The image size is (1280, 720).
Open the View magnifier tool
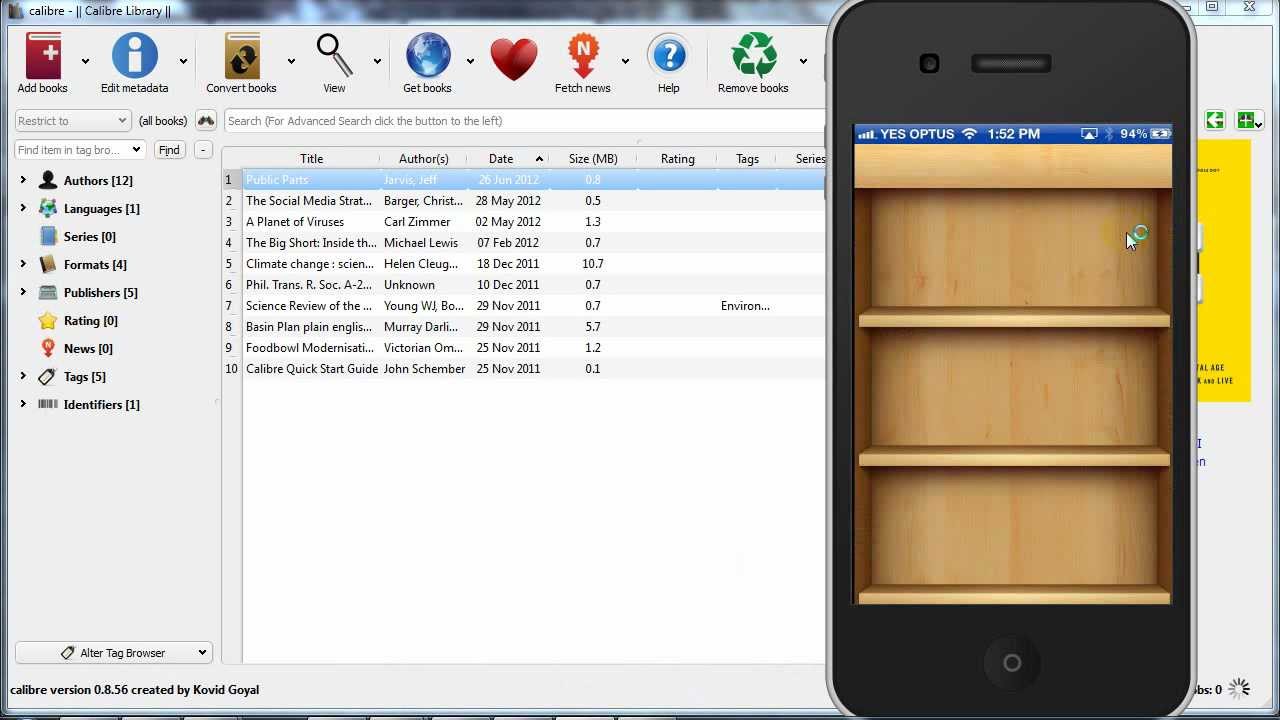point(334,56)
